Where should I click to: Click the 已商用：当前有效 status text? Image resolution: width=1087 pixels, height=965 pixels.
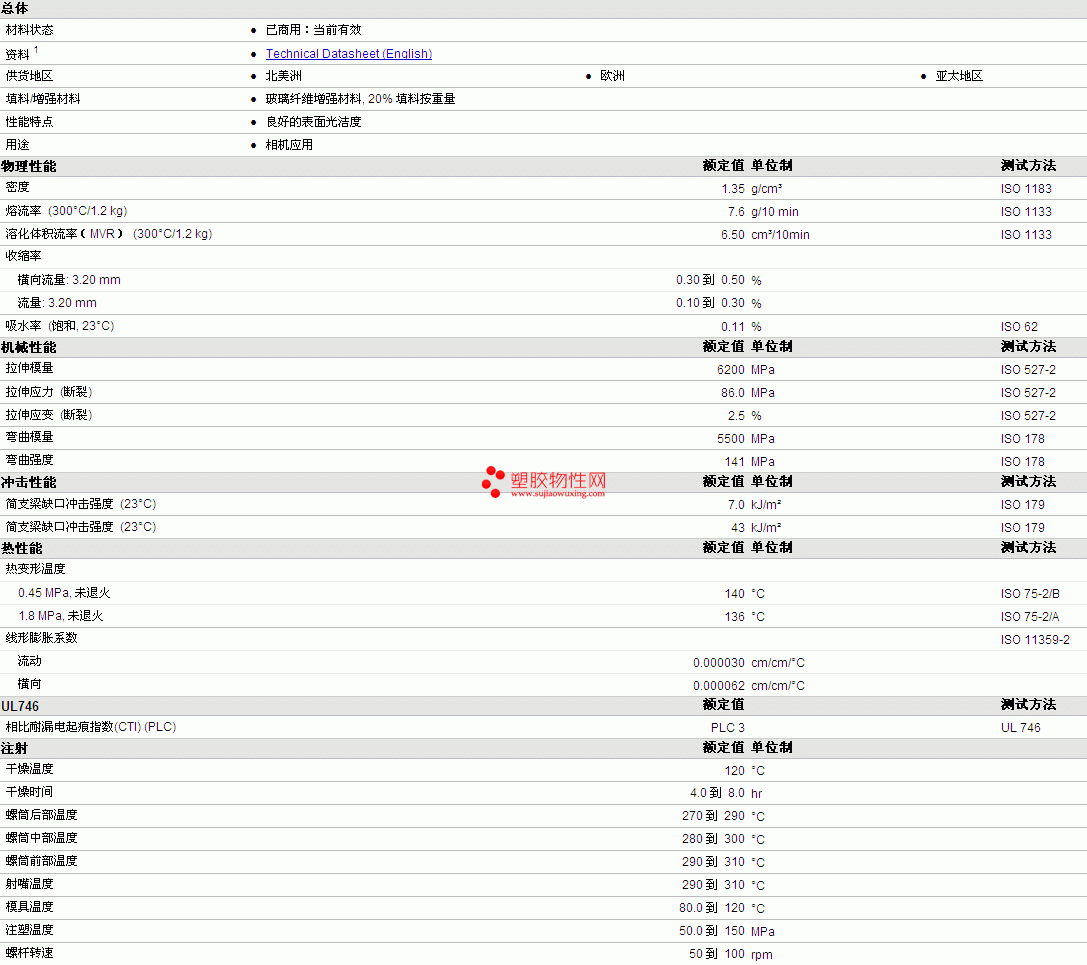(313, 30)
